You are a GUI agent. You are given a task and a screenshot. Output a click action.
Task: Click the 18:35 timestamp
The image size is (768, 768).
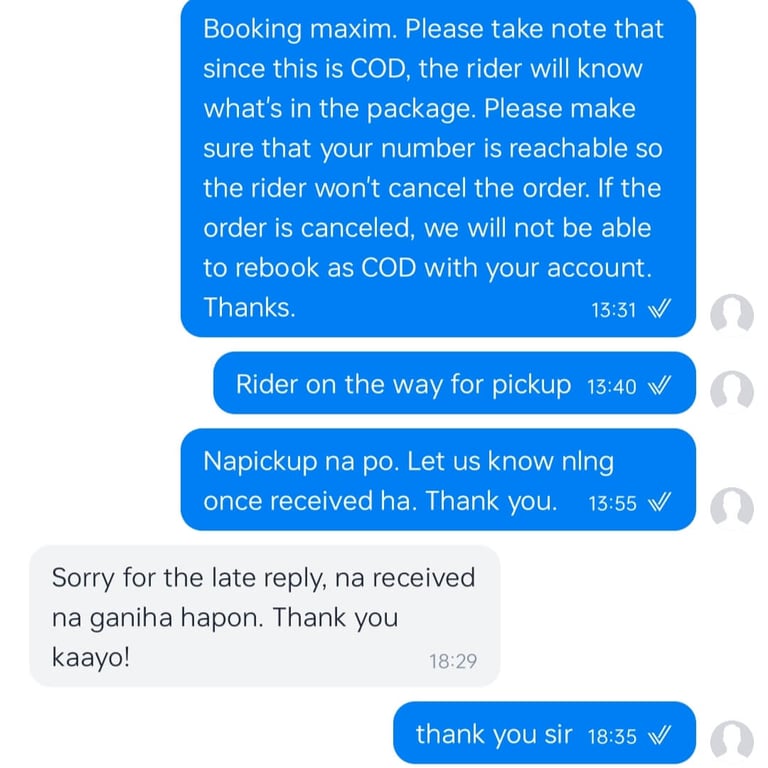(x=612, y=737)
